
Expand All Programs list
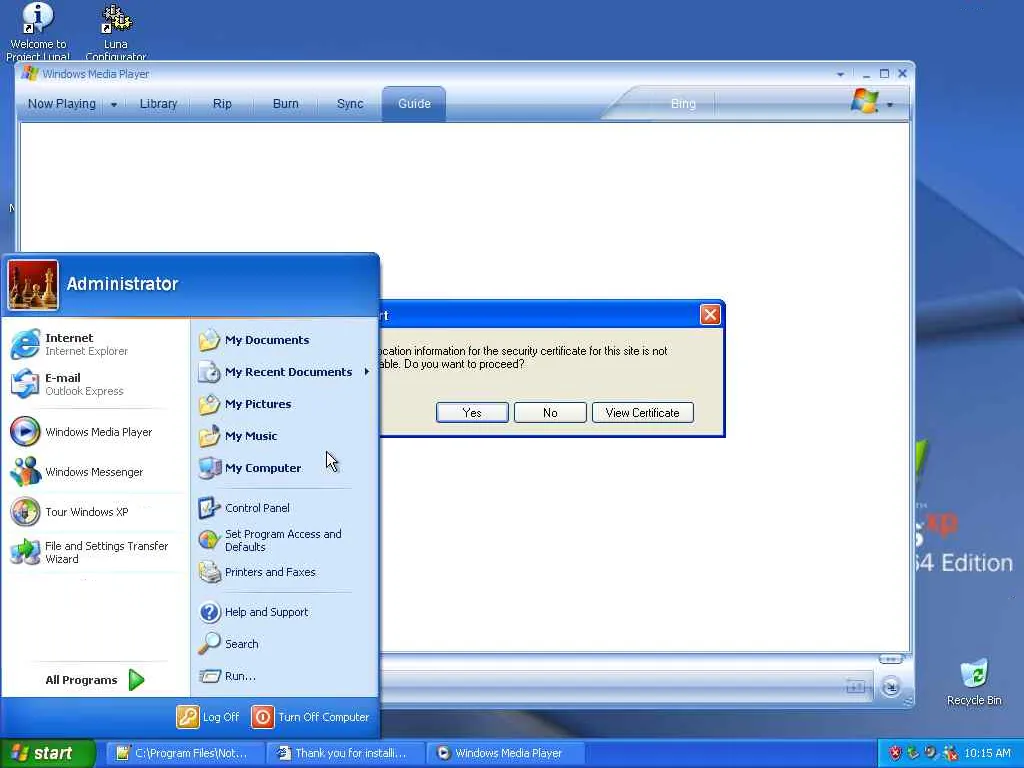tap(95, 680)
